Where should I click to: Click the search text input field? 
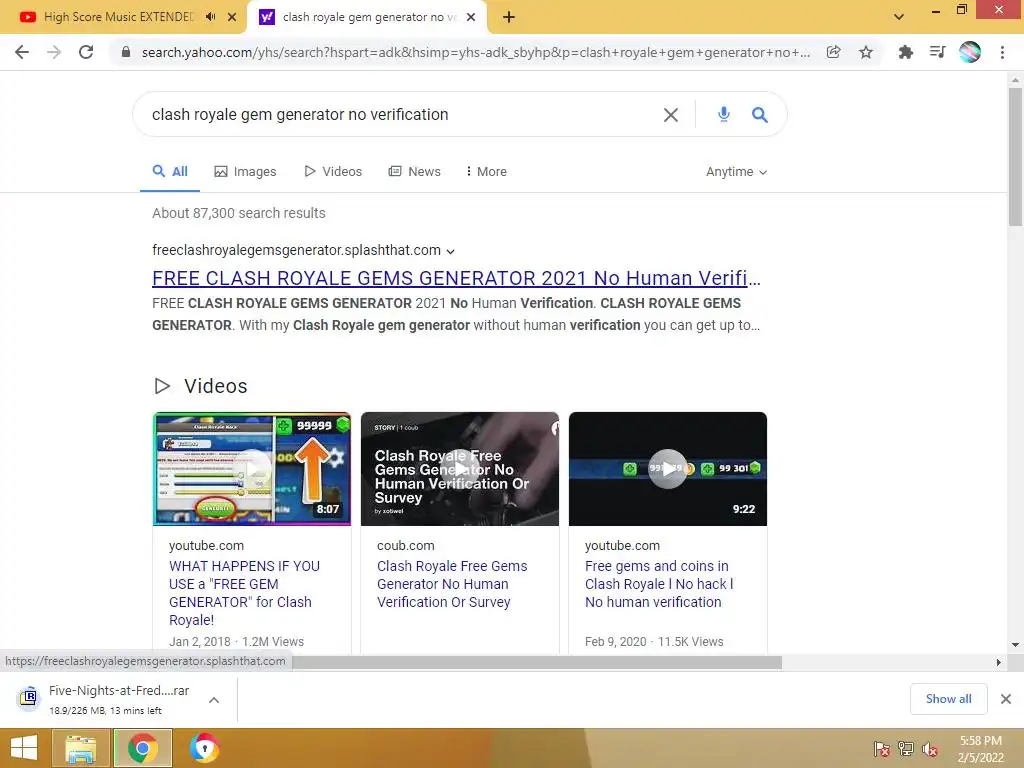coord(398,115)
